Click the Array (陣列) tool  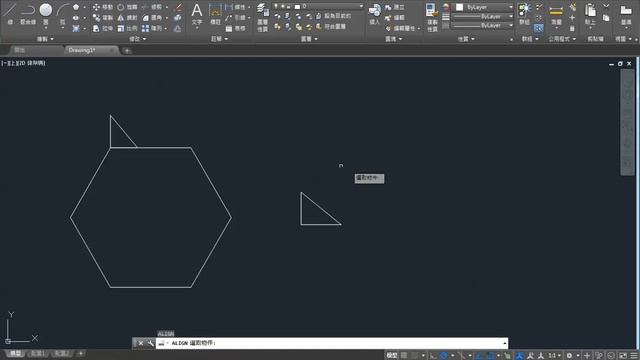[x=152, y=29]
